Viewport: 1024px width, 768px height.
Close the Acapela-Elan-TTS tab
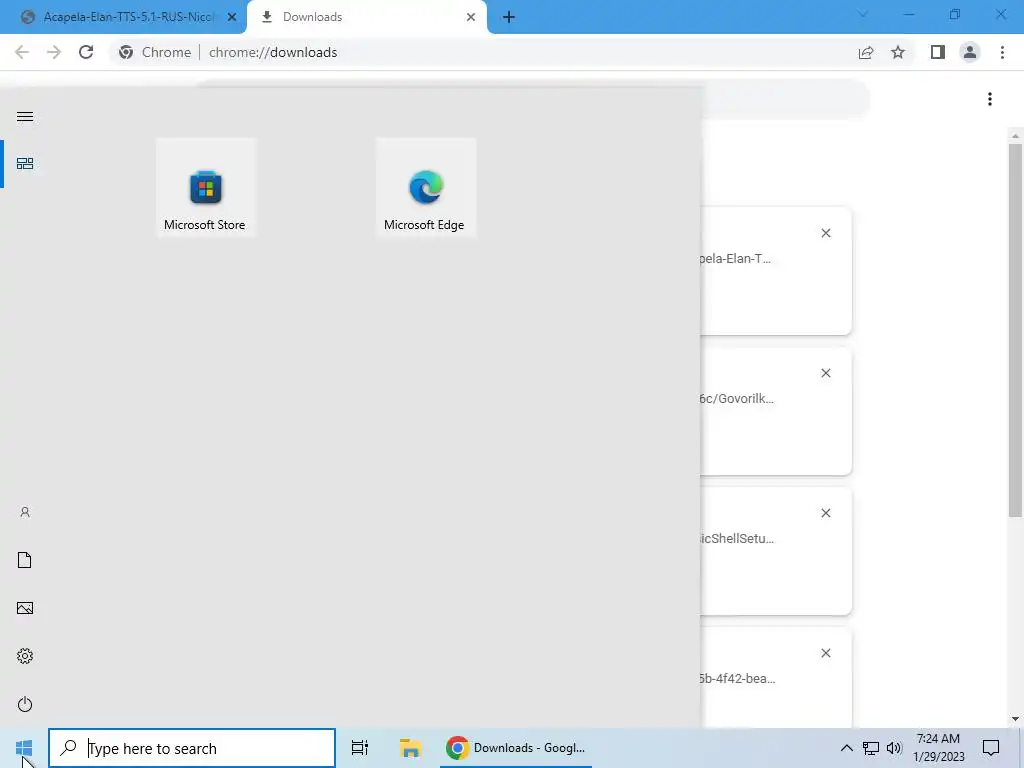232,17
